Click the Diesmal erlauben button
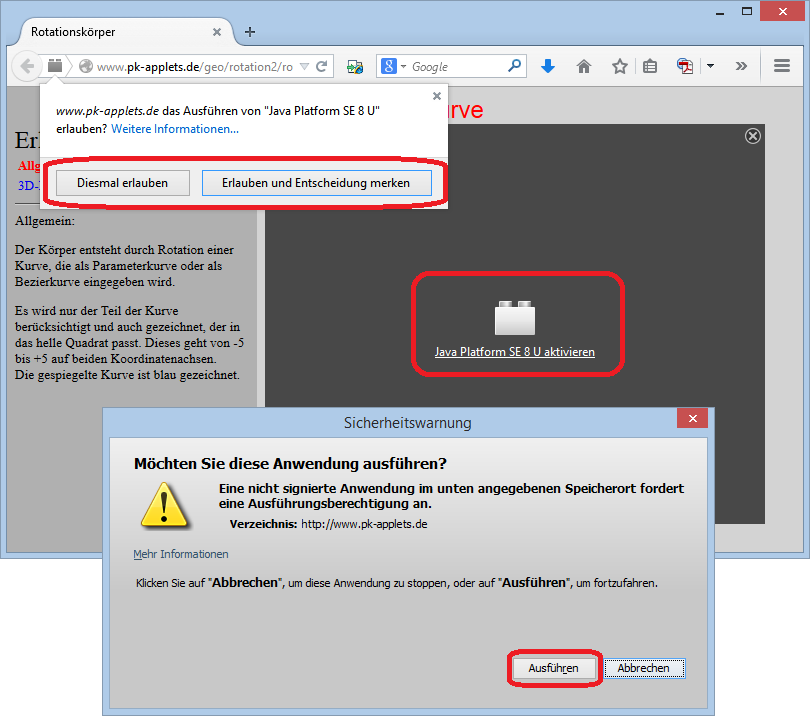810x716 pixels. pyautogui.click(x=122, y=183)
